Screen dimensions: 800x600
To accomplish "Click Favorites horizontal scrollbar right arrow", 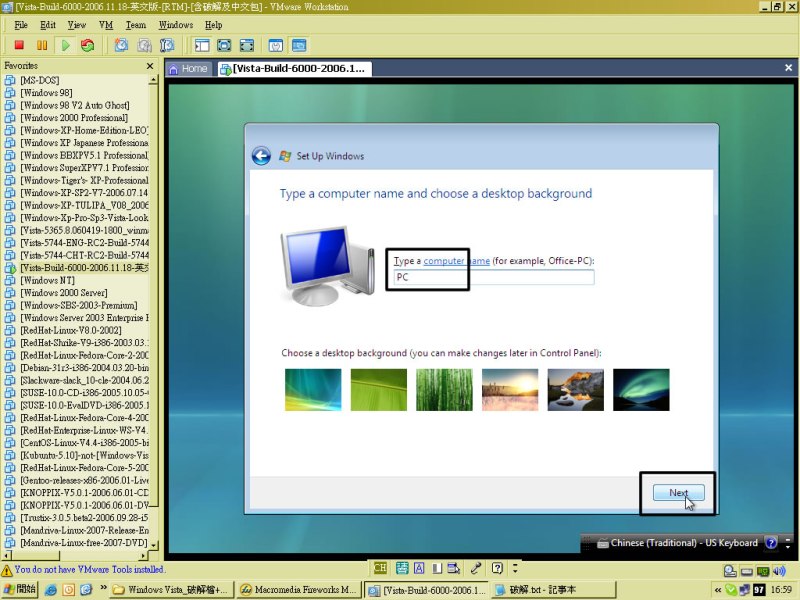I will [x=143, y=556].
